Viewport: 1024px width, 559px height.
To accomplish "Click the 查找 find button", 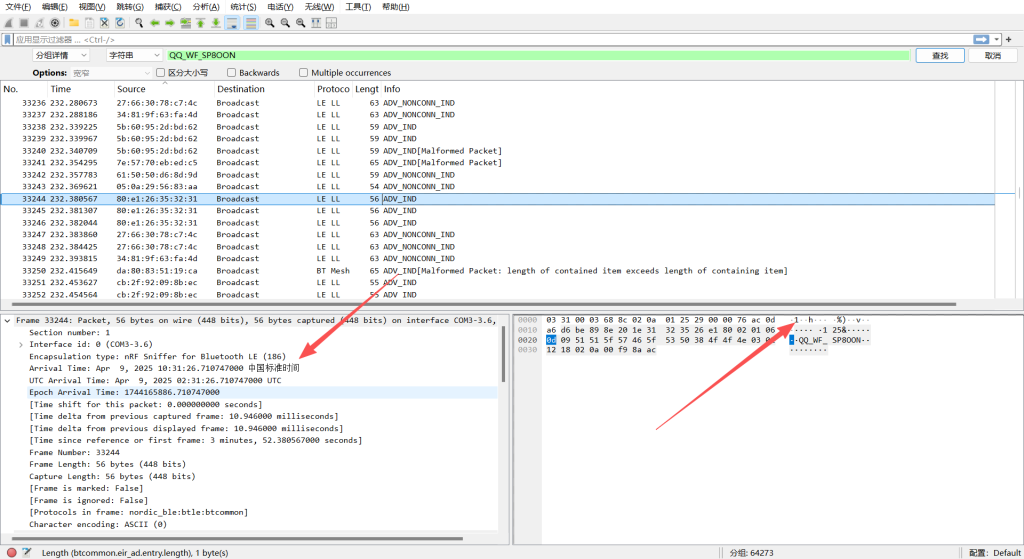I will point(940,55).
